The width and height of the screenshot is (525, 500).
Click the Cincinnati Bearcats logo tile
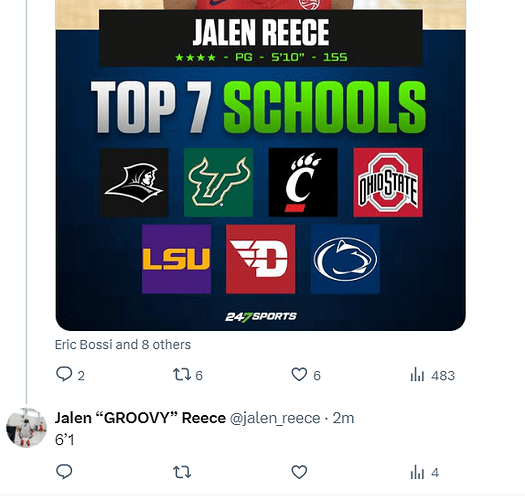click(303, 183)
